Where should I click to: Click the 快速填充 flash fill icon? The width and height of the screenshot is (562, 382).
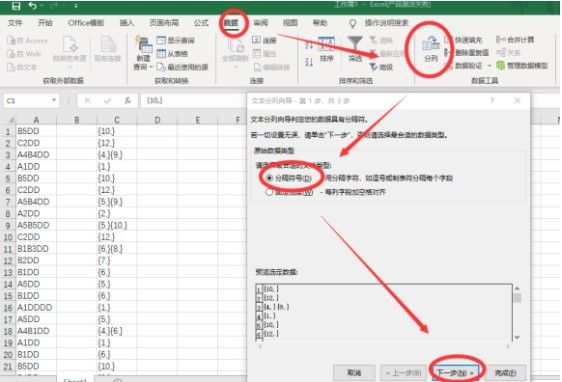coord(449,39)
